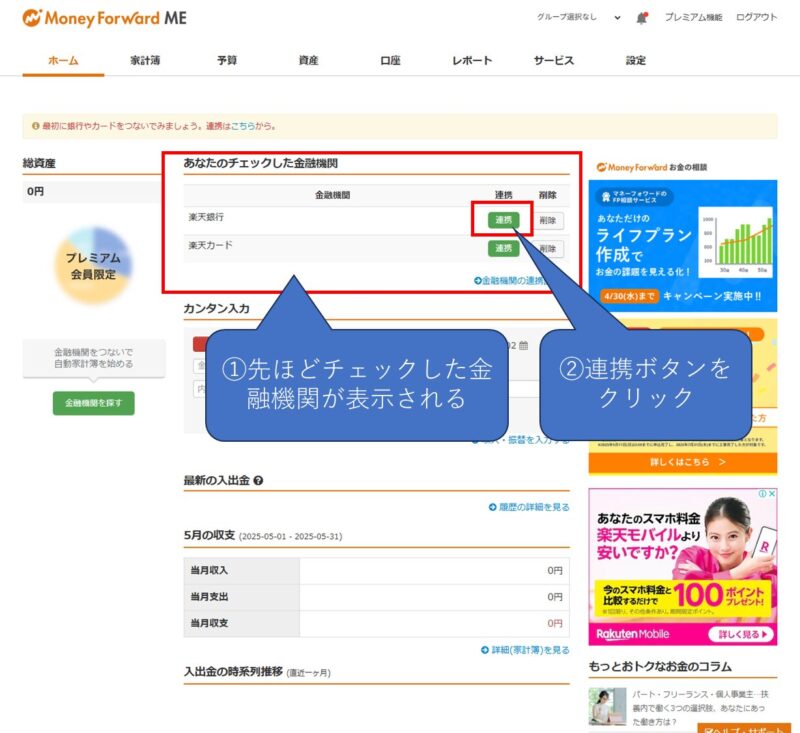Click the ヘルプ・サポート button at bottom right

[744, 728]
